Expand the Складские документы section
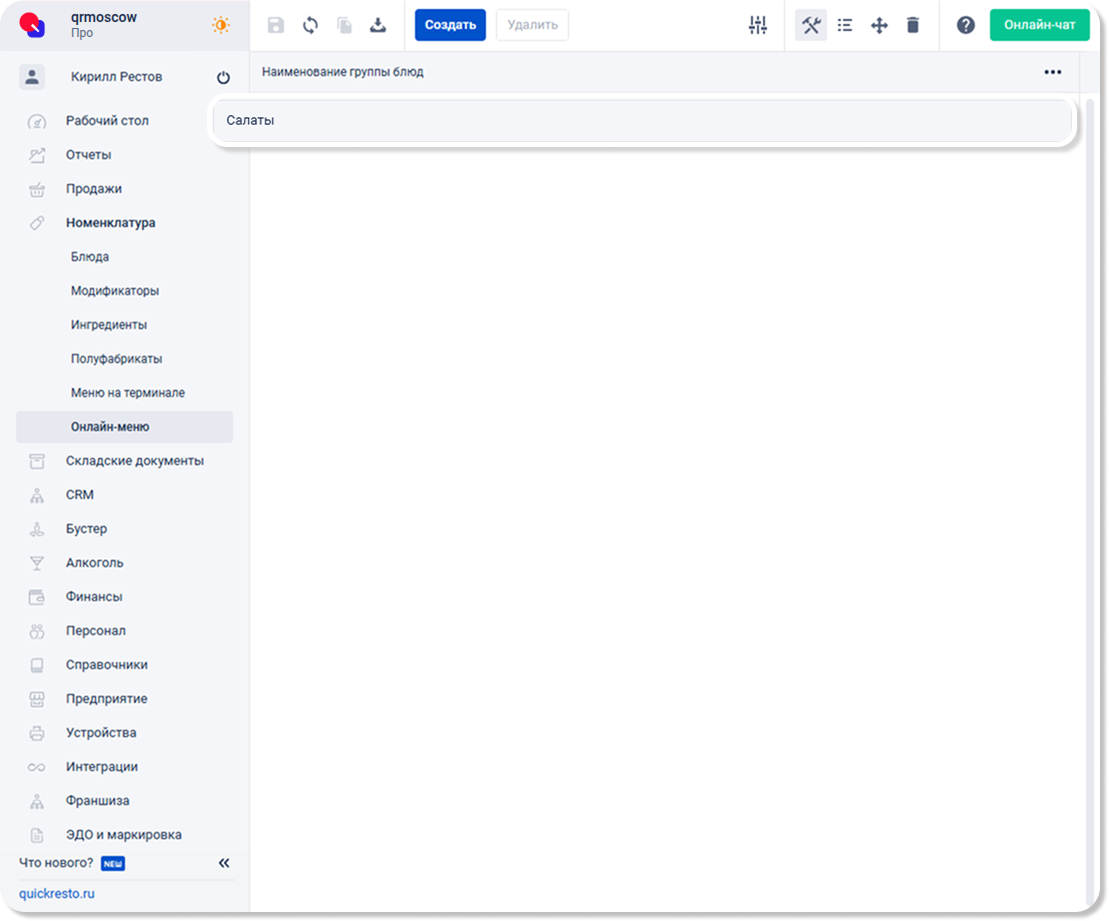This screenshot has width=1109, height=921. coord(134,461)
